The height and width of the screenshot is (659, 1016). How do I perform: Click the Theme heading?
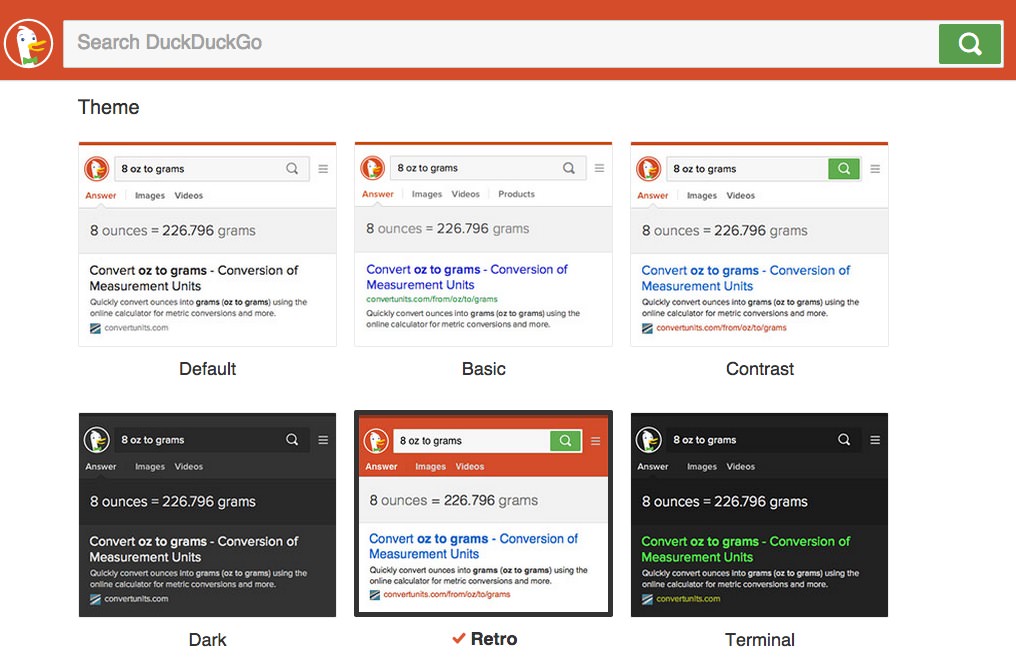pyautogui.click(x=108, y=107)
